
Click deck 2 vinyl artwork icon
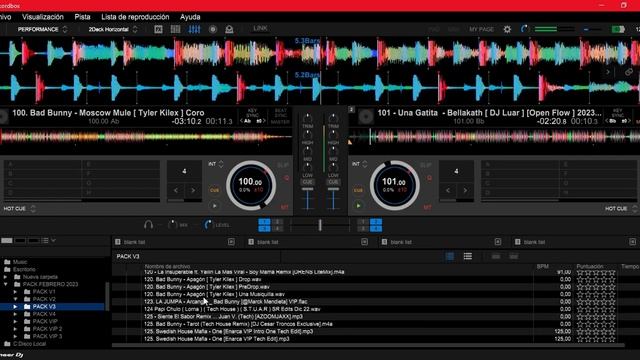tap(366, 117)
